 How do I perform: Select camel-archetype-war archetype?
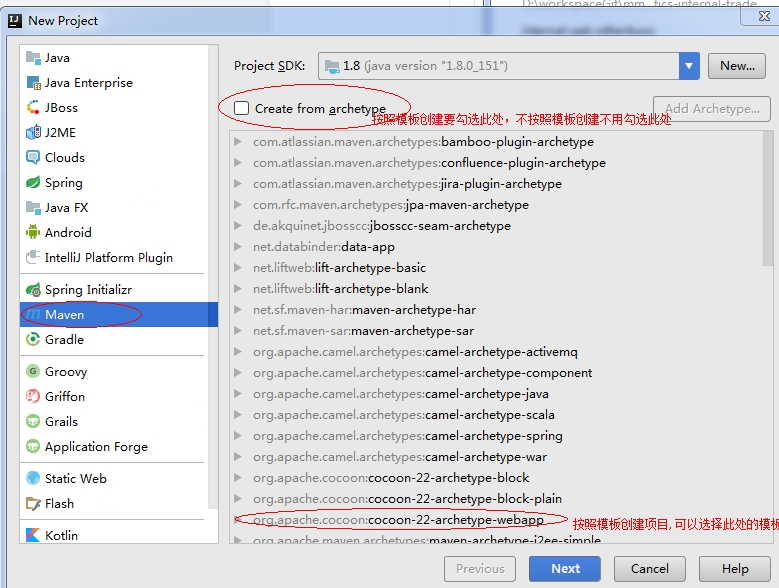[x=400, y=456]
